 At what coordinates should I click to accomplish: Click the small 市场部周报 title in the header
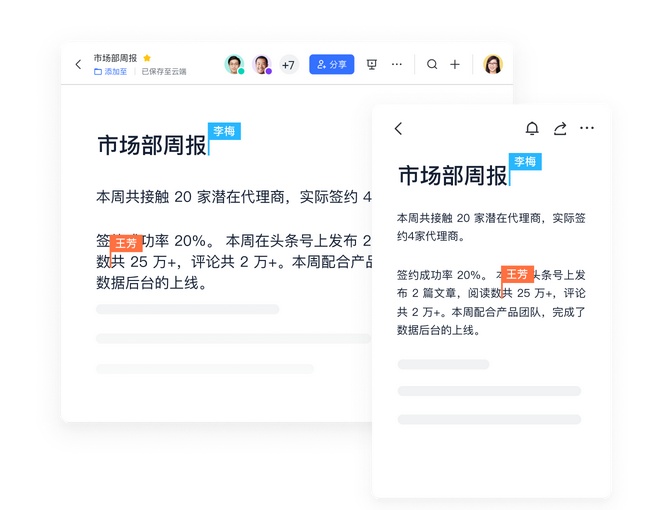click(115, 58)
